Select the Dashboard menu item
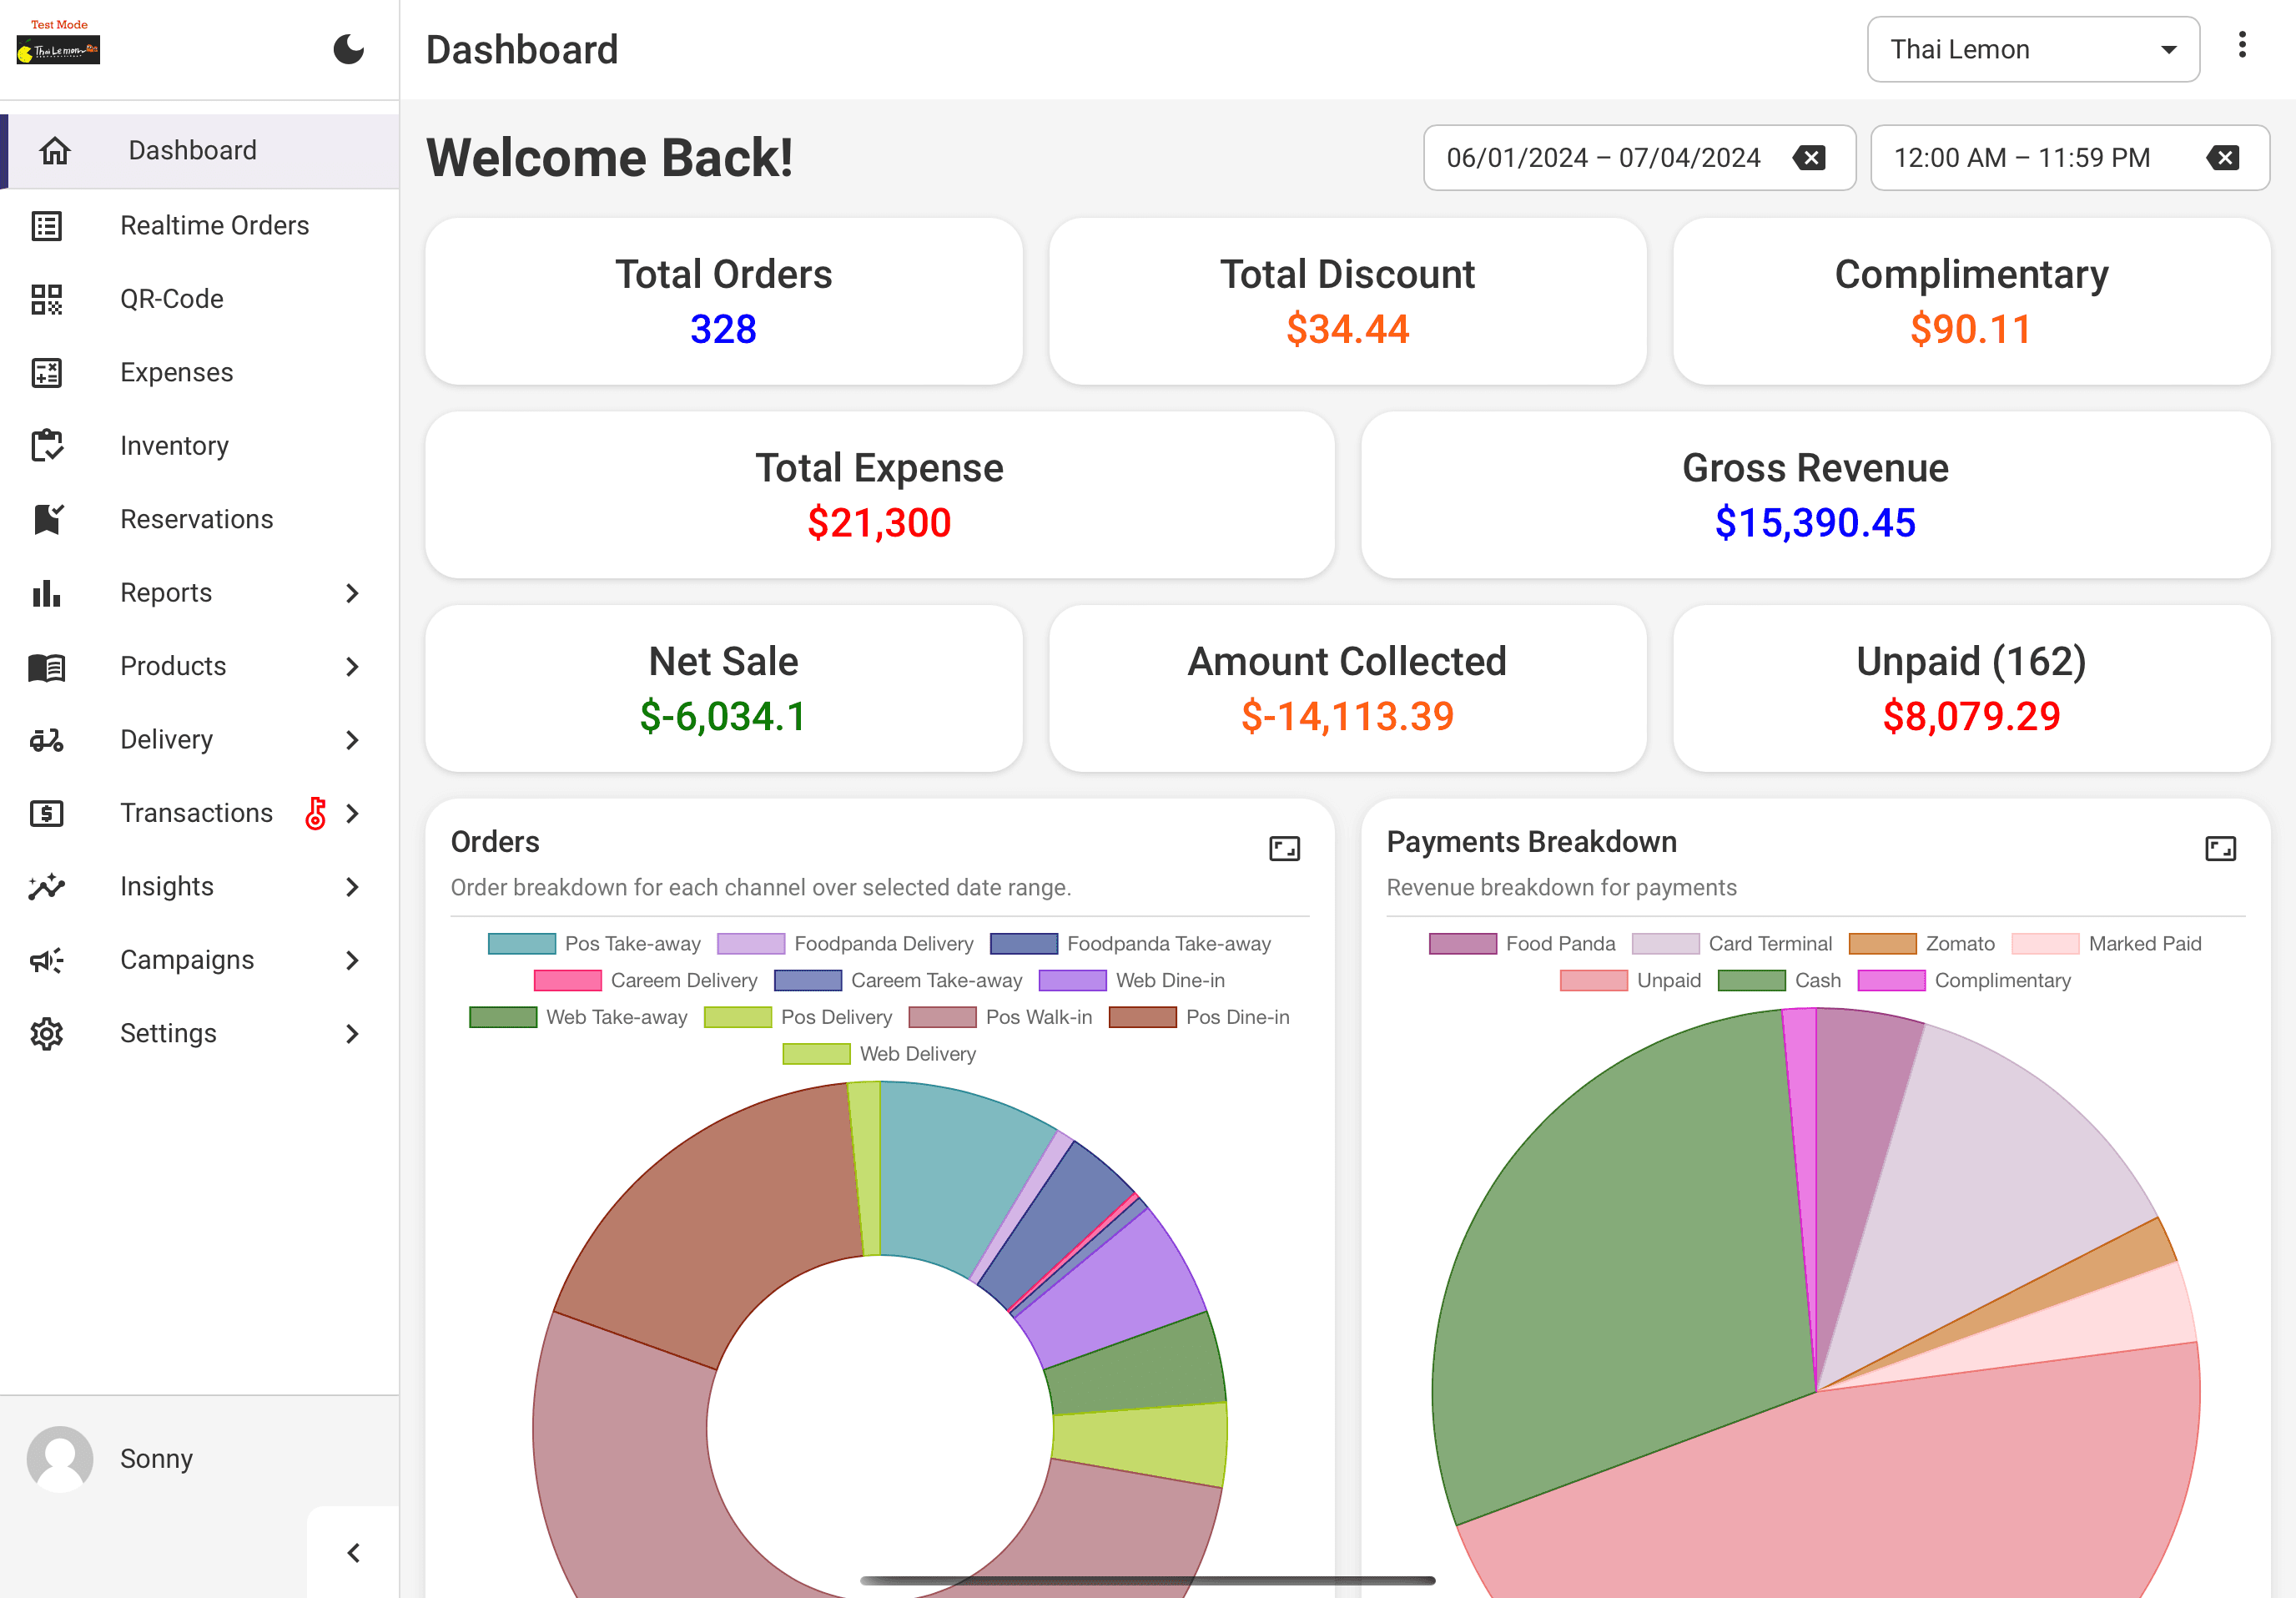 [200, 150]
